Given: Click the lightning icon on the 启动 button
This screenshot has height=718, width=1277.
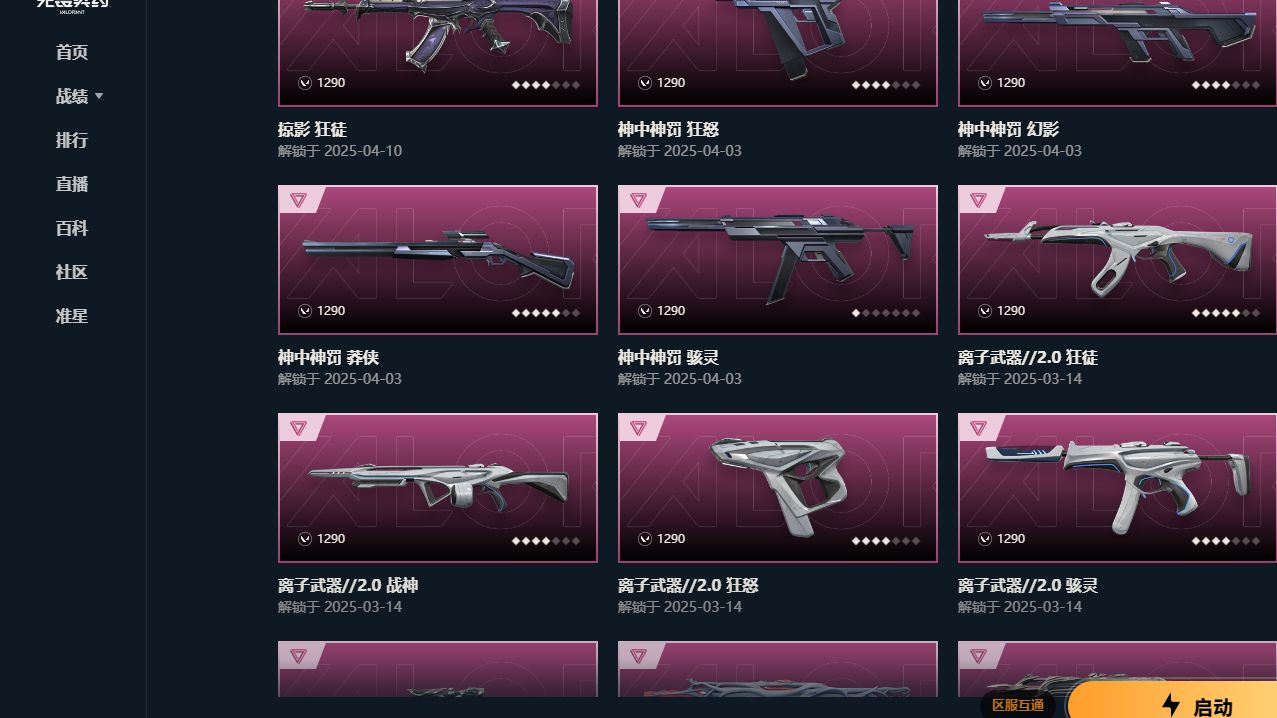Looking at the screenshot, I should tap(1171, 705).
